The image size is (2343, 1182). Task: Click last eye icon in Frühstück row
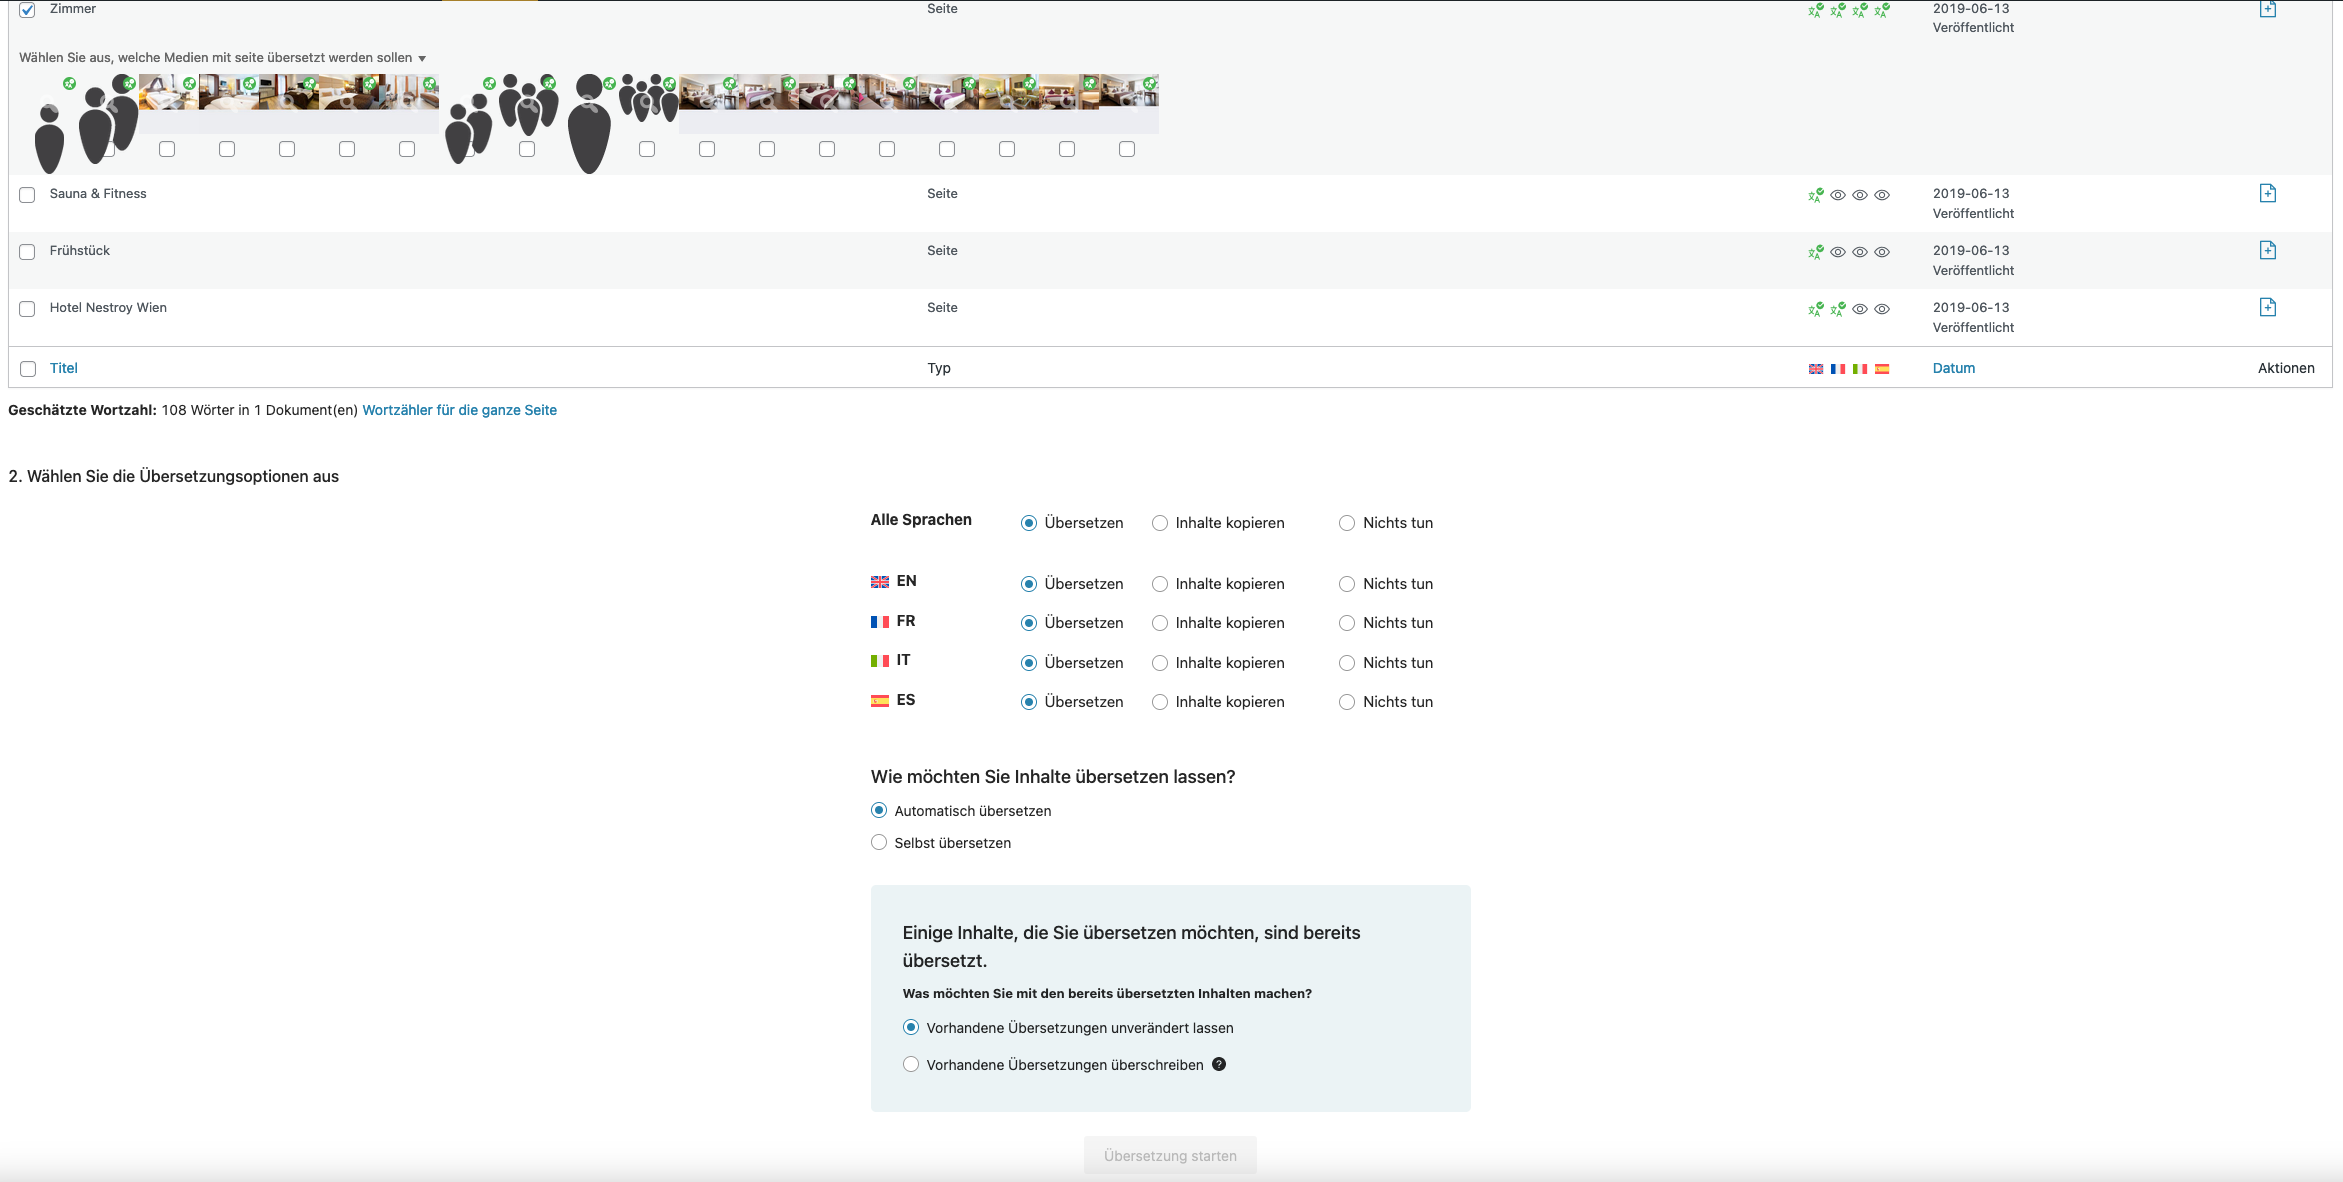click(x=1881, y=252)
